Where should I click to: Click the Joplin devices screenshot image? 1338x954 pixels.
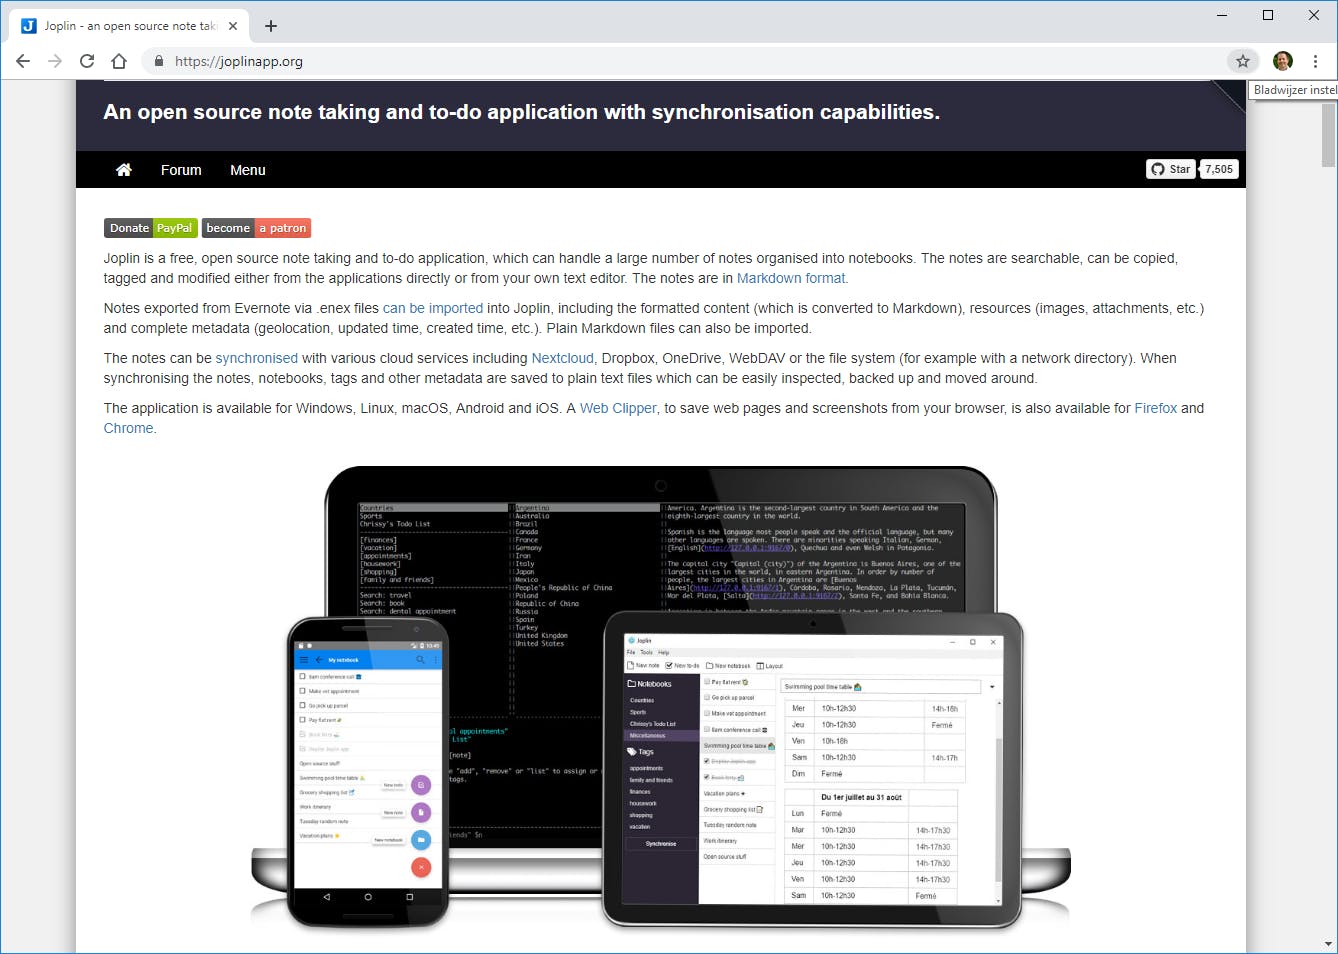[661, 698]
